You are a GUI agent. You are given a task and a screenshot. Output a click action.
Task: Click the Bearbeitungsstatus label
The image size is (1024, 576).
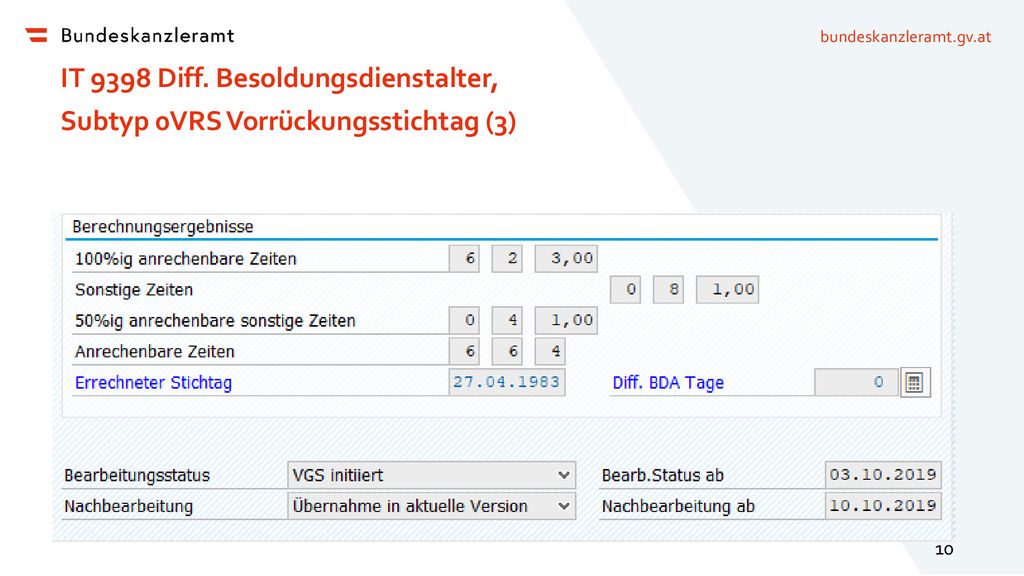coord(137,475)
